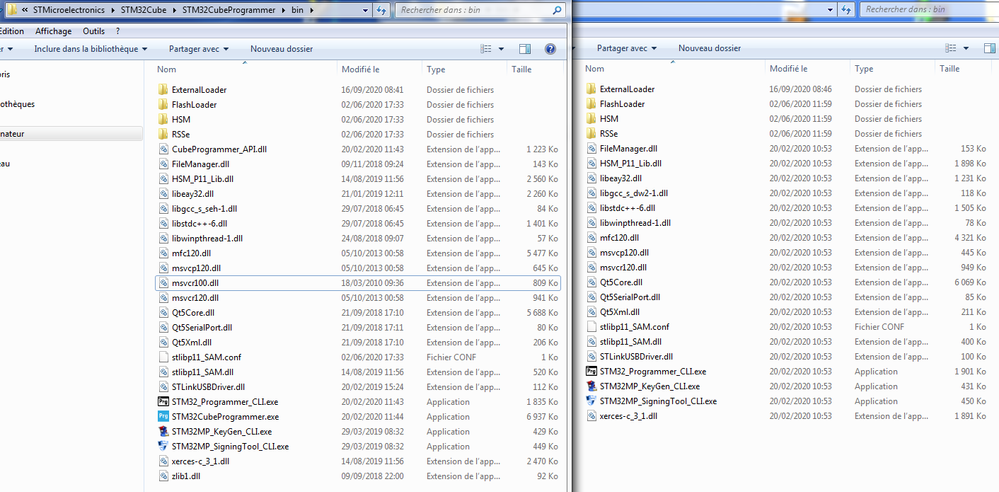Click refresh icon next to right address bar

pyautogui.click(x=847, y=10)
